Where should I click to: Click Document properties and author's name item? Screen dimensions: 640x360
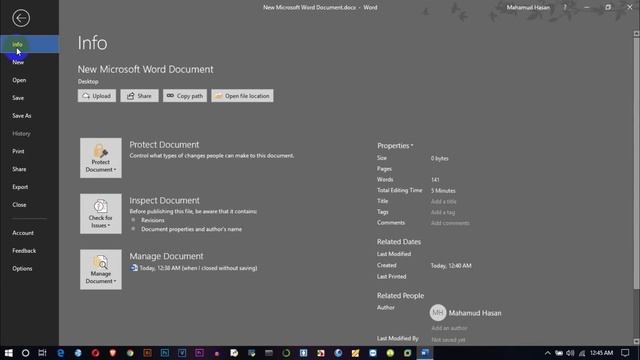click(x=191, y=229)
